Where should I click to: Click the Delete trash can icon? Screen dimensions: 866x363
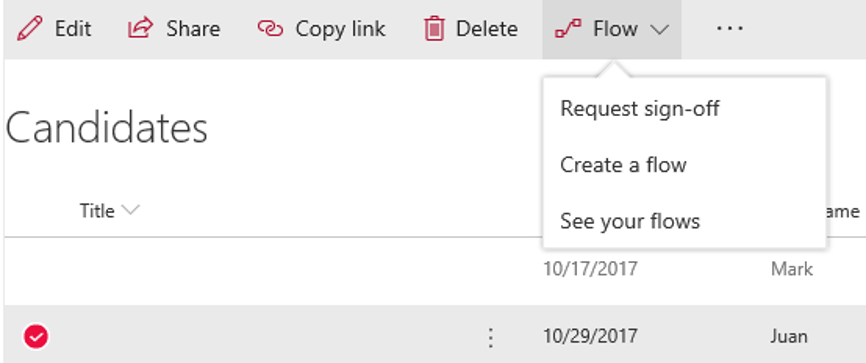click(434, 29)
